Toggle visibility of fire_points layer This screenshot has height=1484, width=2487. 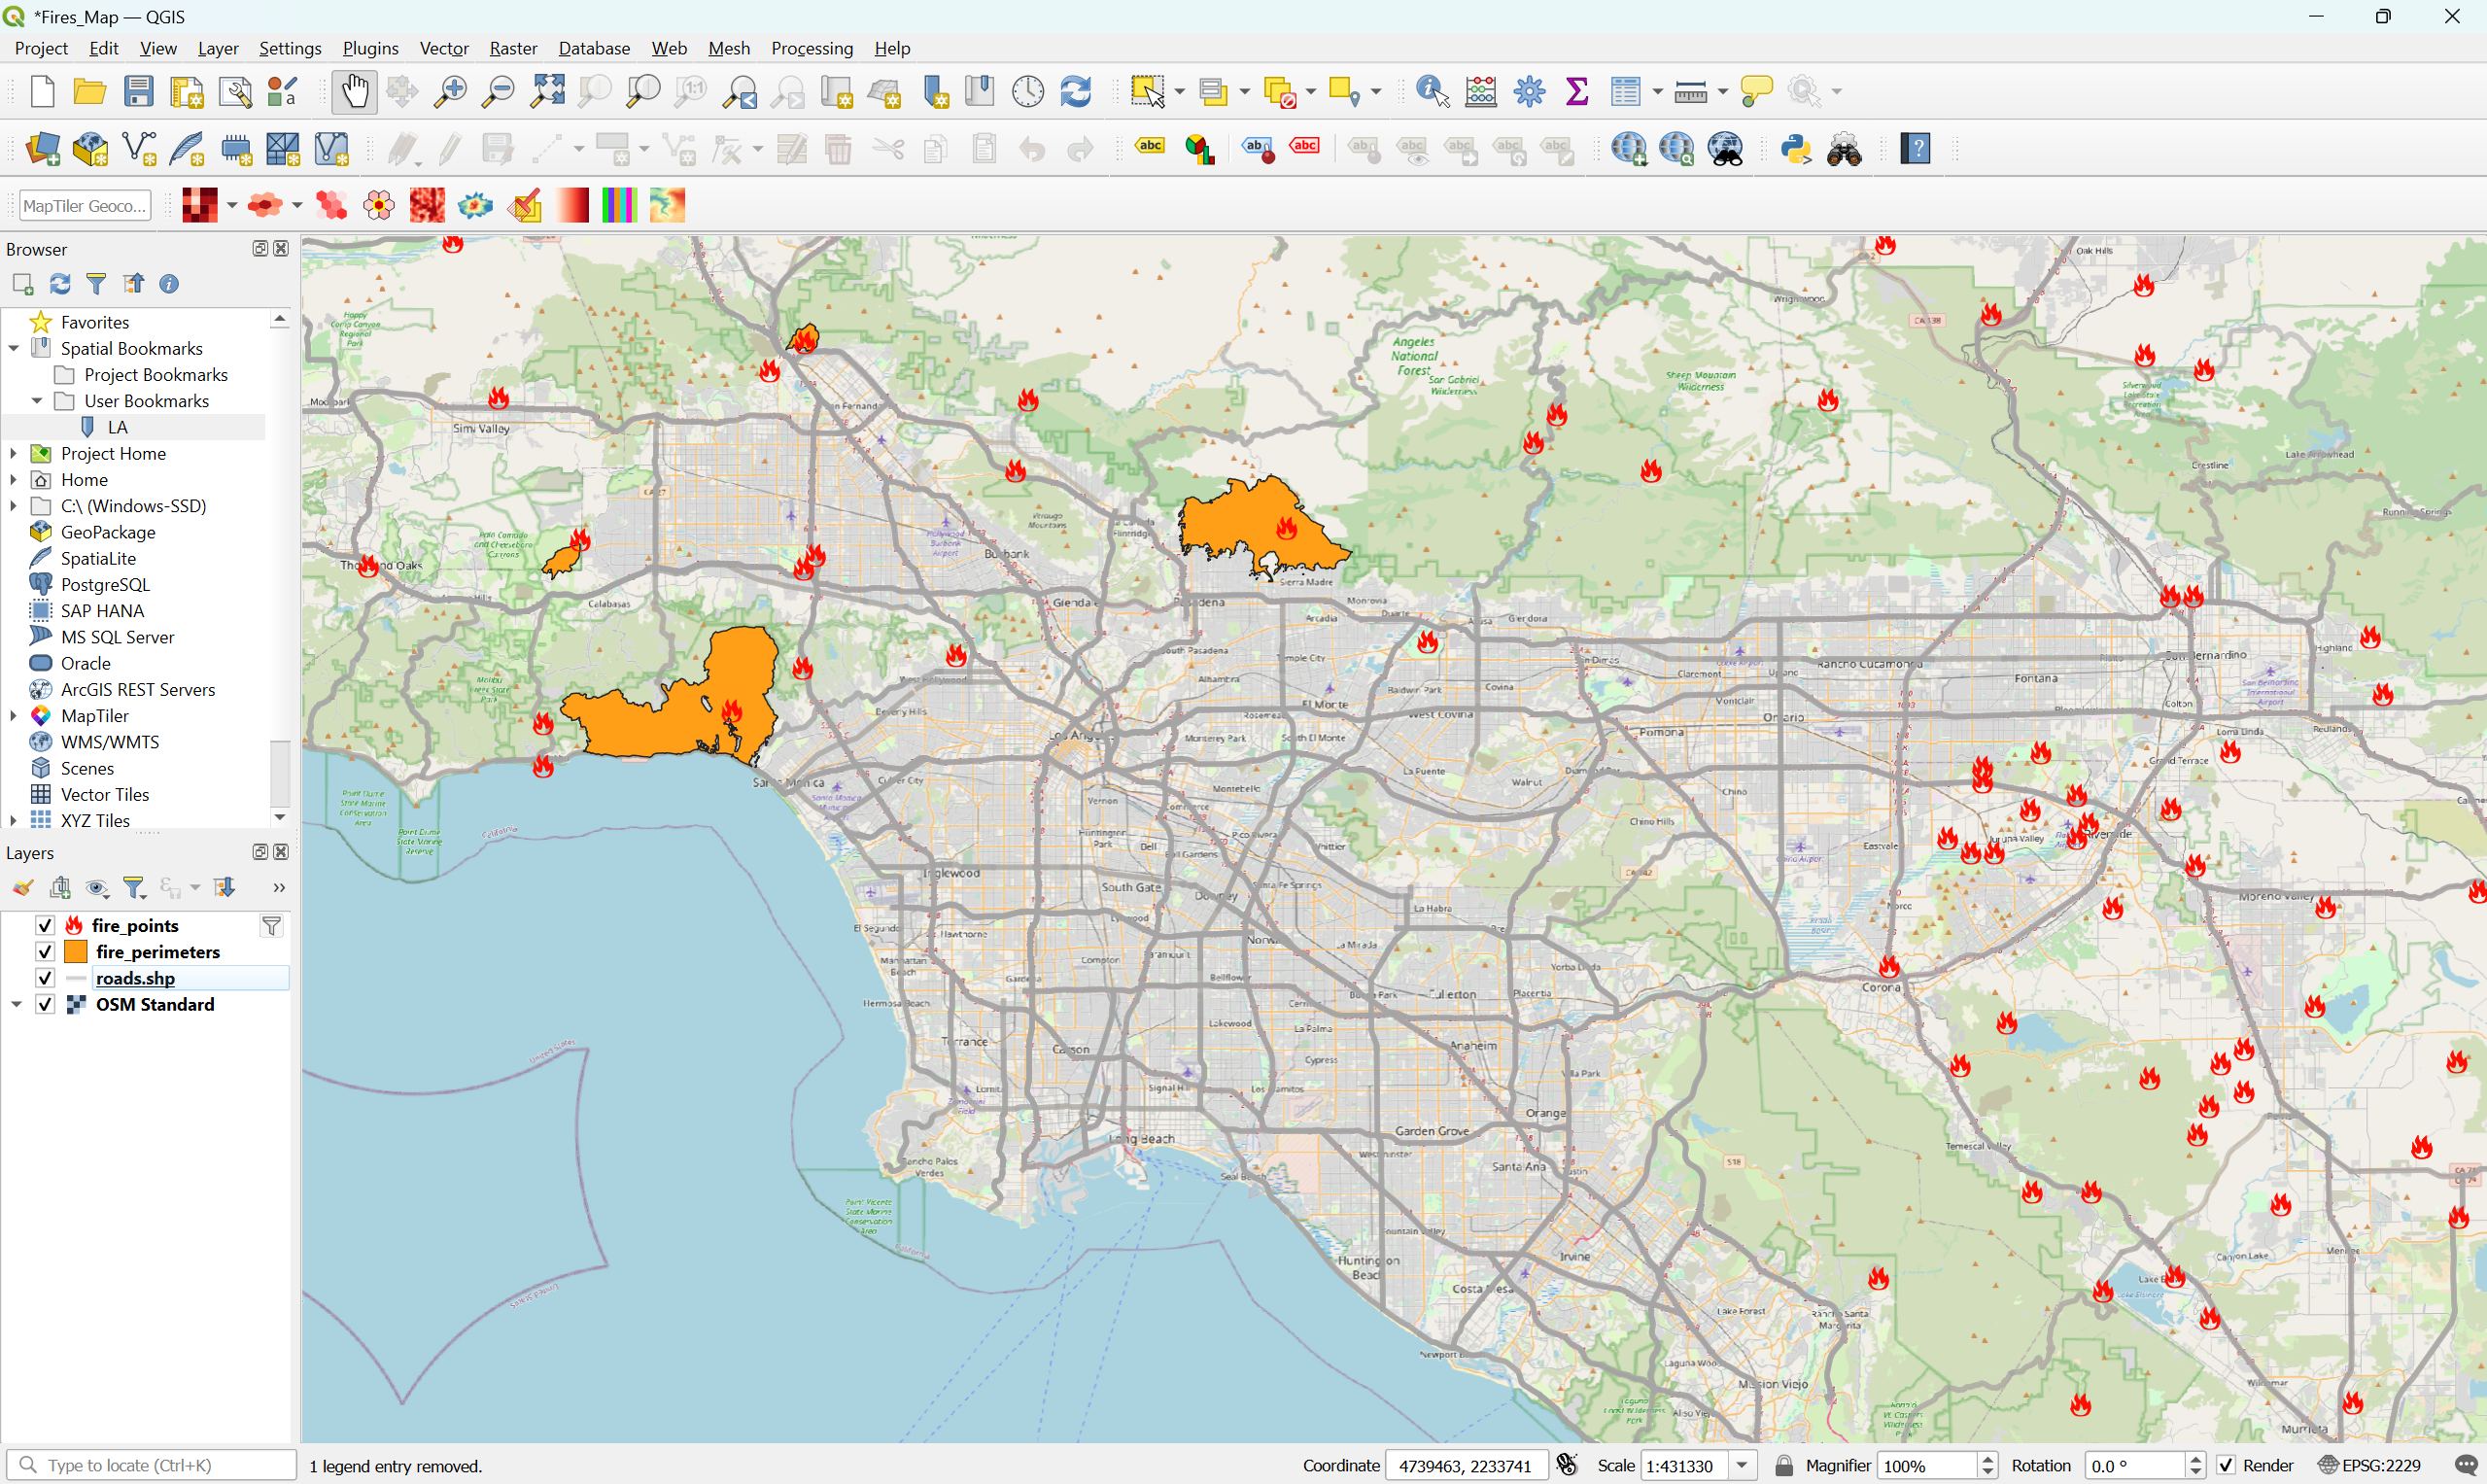[x=44, y=926]
